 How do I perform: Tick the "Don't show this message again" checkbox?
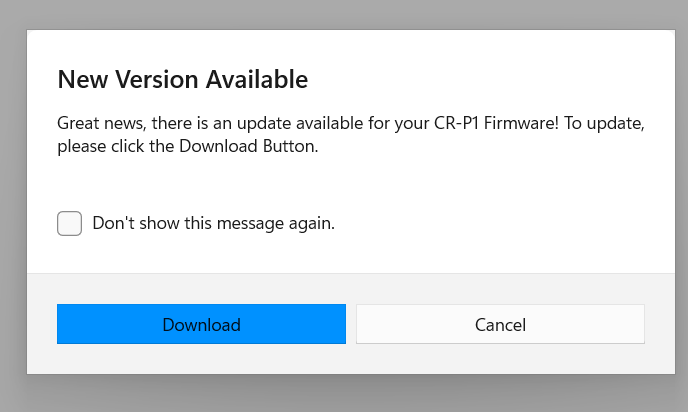(69, 224)
